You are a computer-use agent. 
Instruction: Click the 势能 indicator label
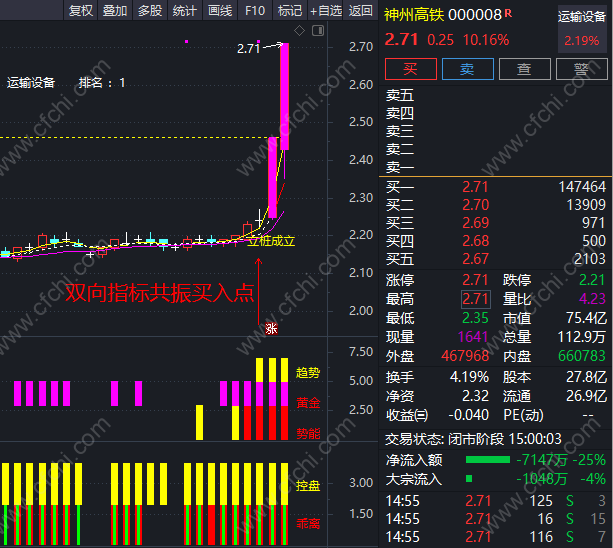click(x=308, y=433)
